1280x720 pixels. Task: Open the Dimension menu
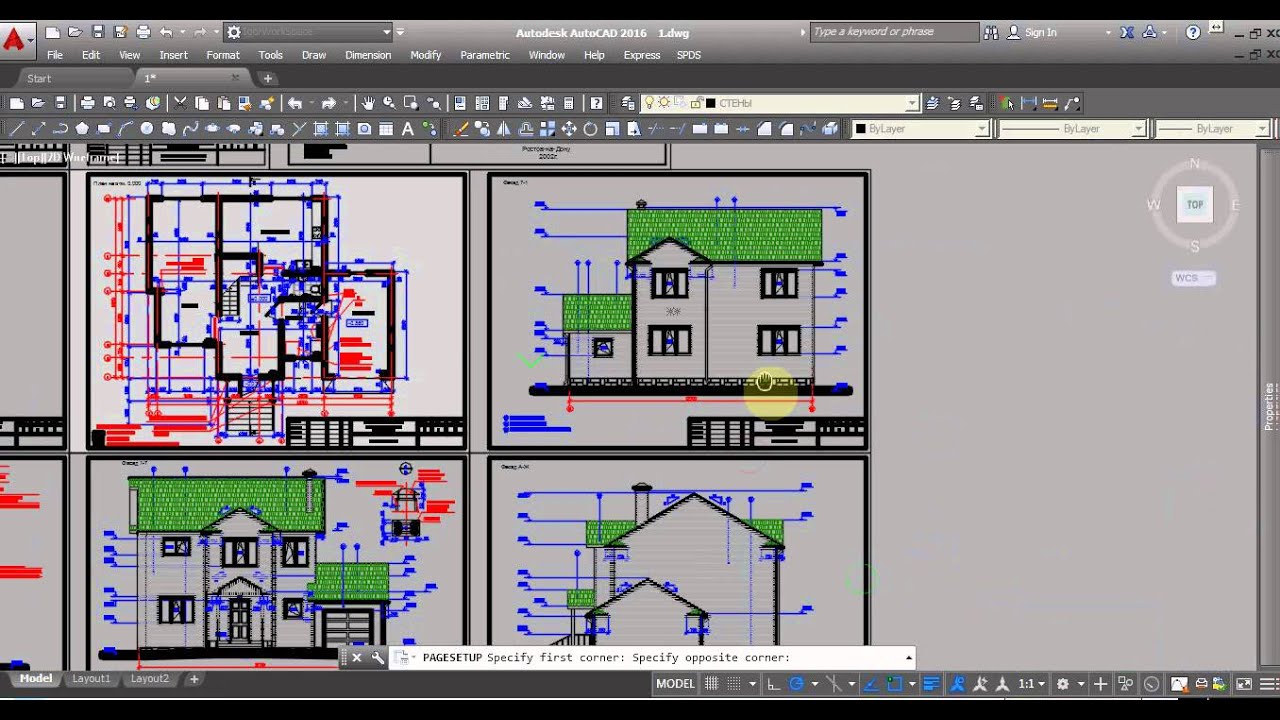(368, 55)
